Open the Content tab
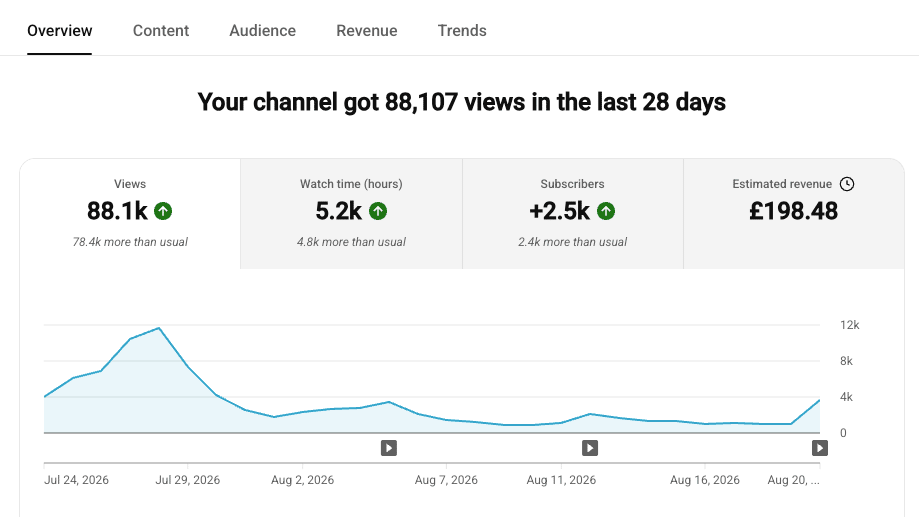 click(161, 30)
